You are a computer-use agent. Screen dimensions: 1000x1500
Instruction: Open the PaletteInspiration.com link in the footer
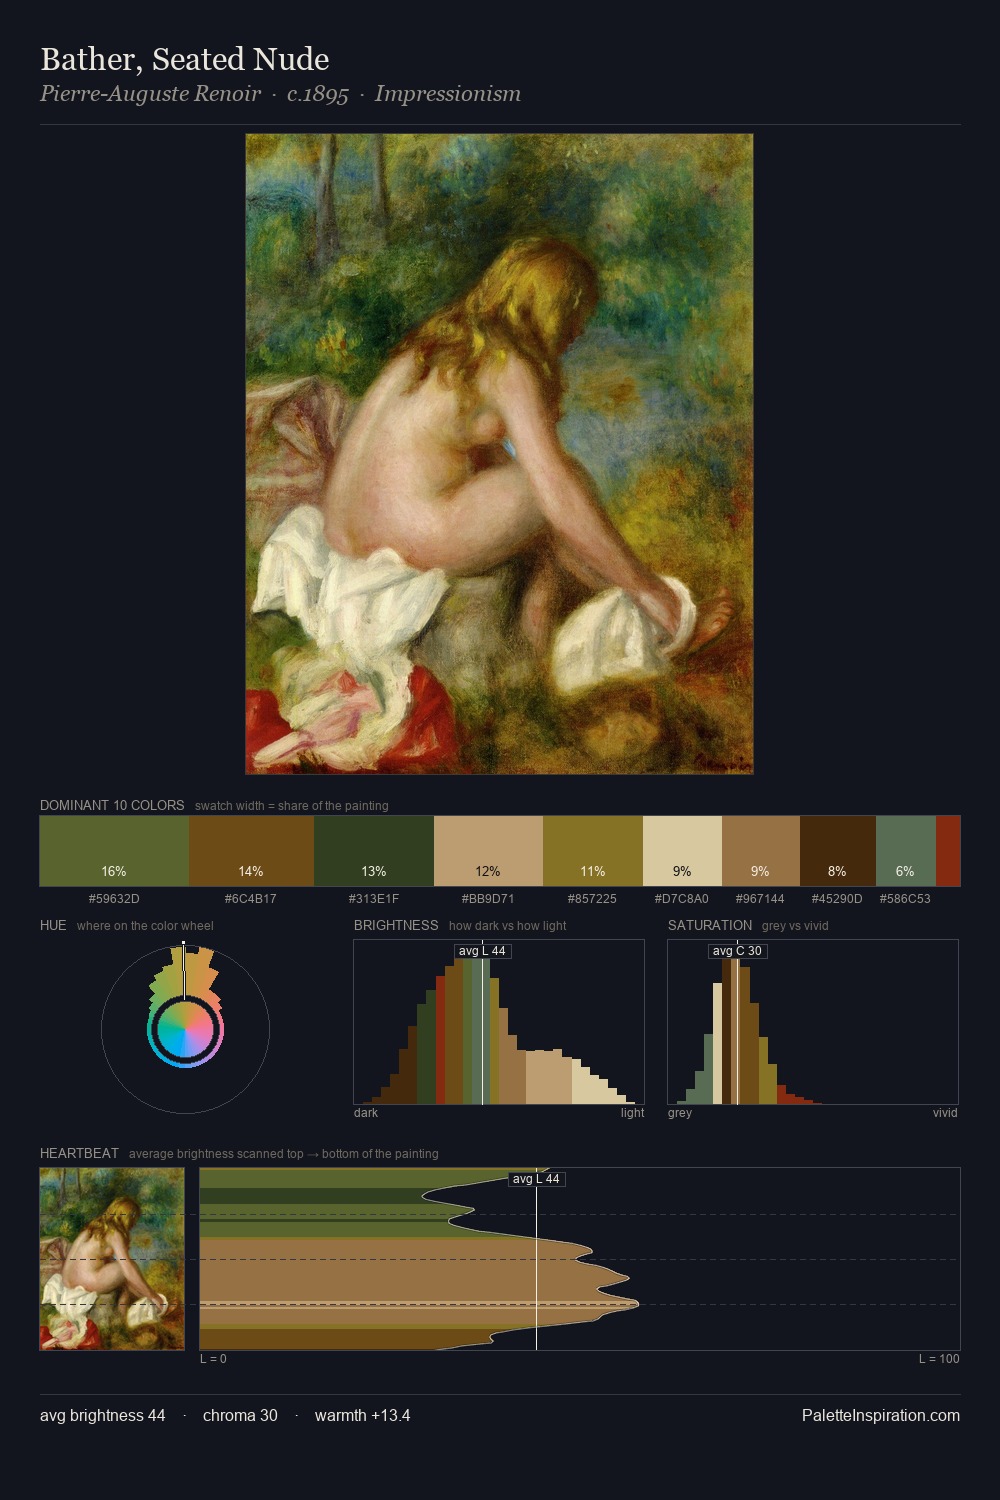(x=881, y=1416)
